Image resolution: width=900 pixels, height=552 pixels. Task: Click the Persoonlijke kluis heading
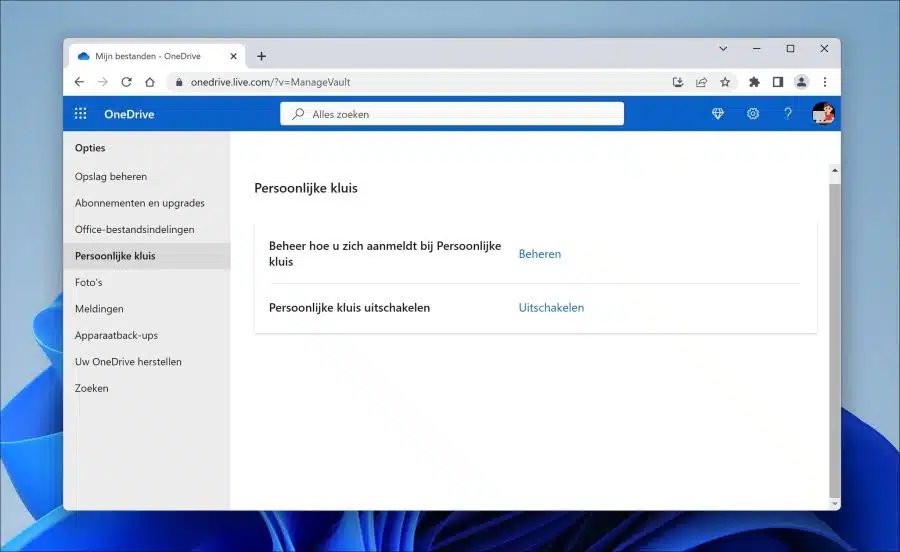[x=306, y=188]
